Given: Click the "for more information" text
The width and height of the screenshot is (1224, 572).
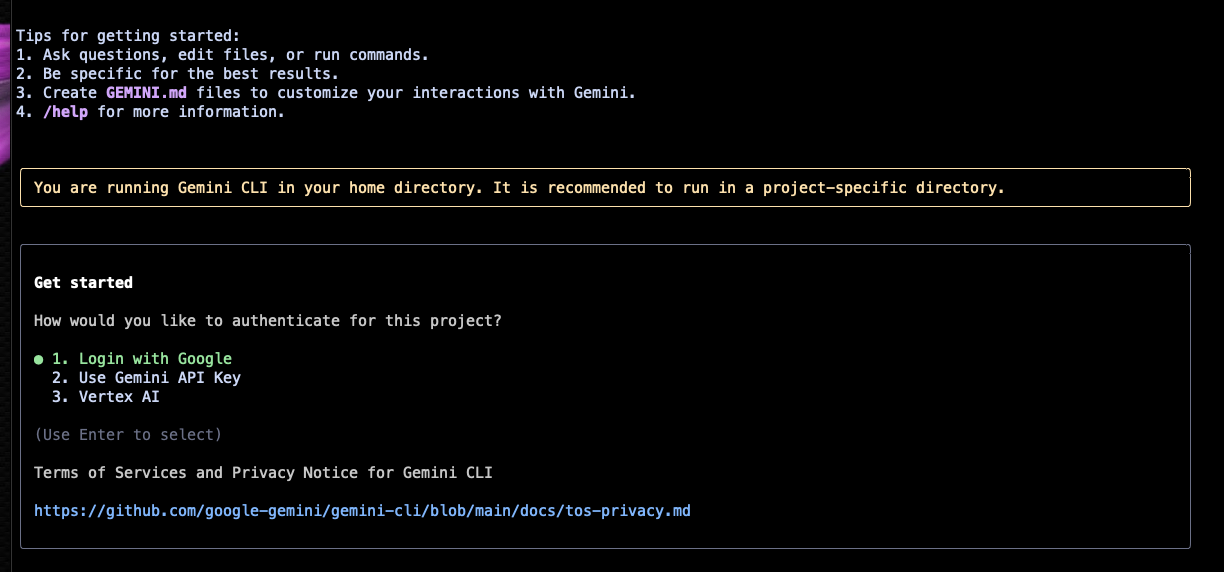Looking at the screenshot, I should pos(191,112).
